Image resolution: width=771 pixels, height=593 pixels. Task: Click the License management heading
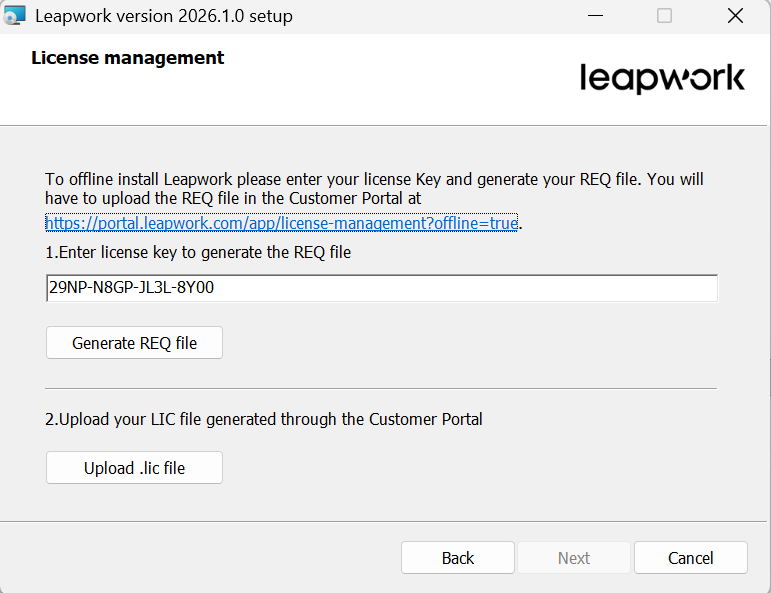(x=127, y=58)
